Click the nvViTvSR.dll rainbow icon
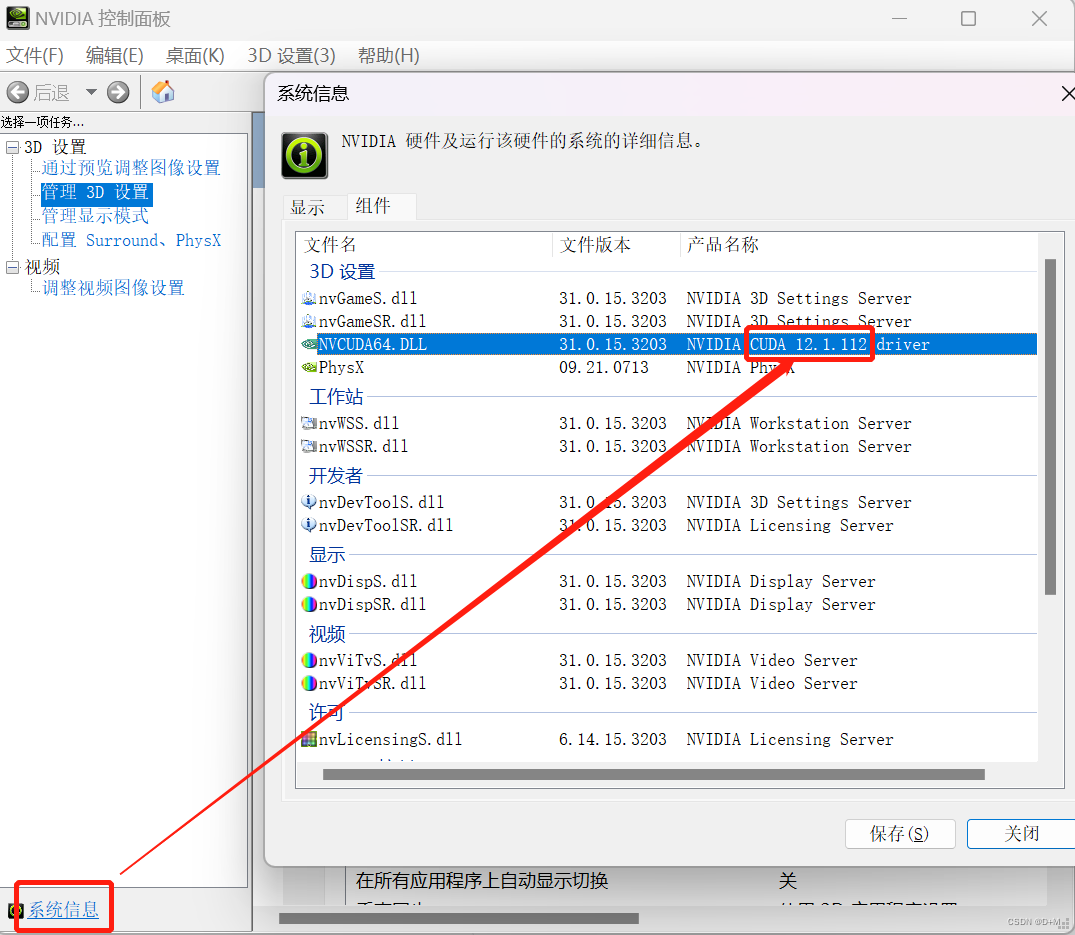The image size is (1075, 935). [309, 683]
